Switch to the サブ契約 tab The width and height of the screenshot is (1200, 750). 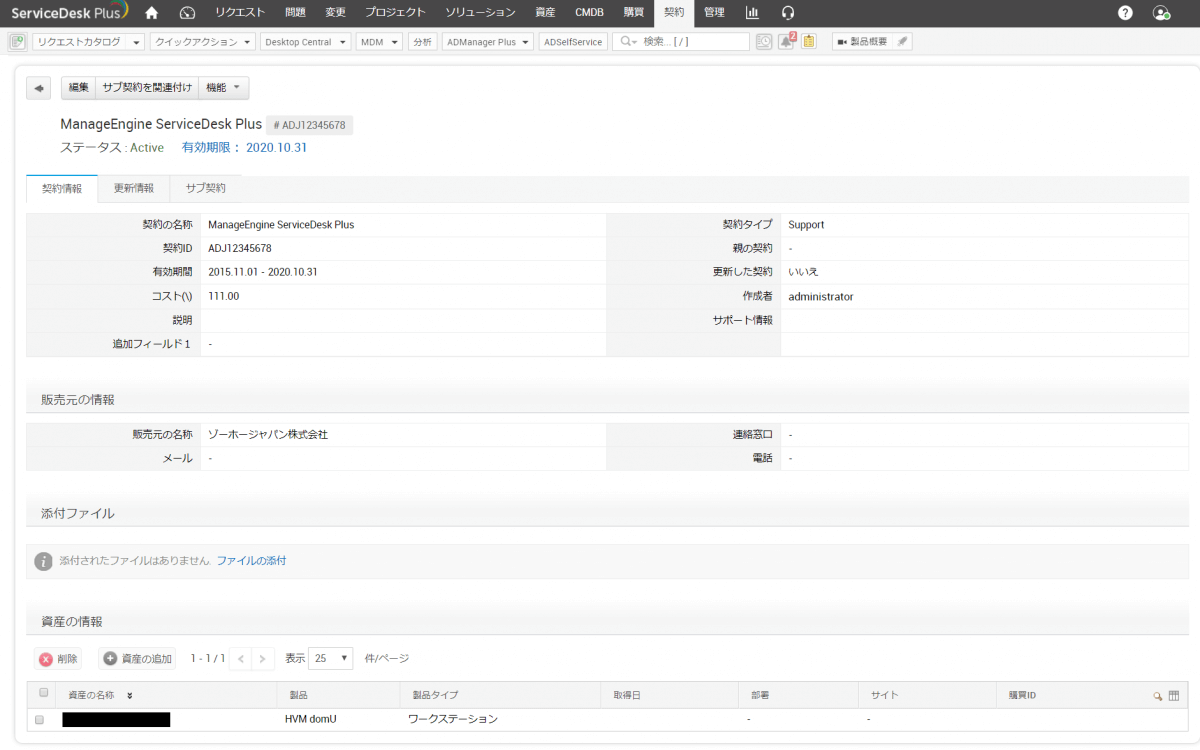coord(205,188)
